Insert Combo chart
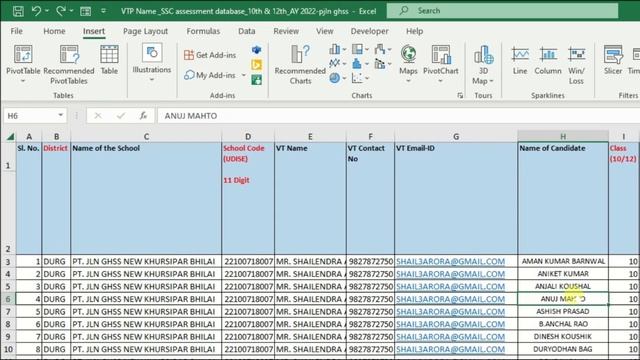Image resolution: width=640 pixels, height=360 pixels. 383,63
